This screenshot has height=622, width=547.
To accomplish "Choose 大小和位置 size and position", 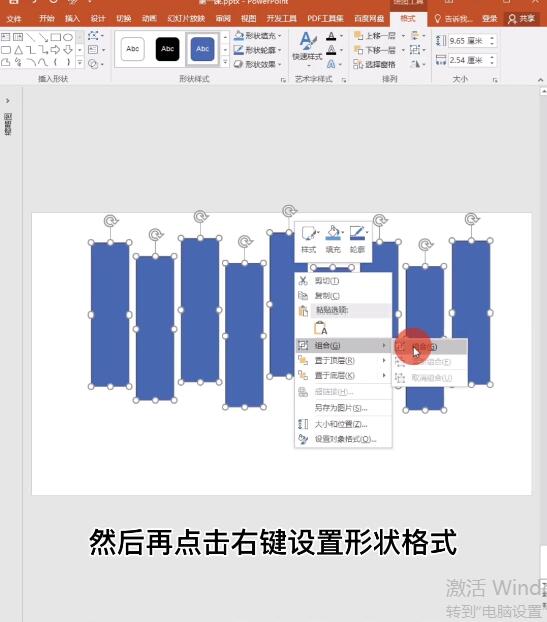I will point(343,424).
